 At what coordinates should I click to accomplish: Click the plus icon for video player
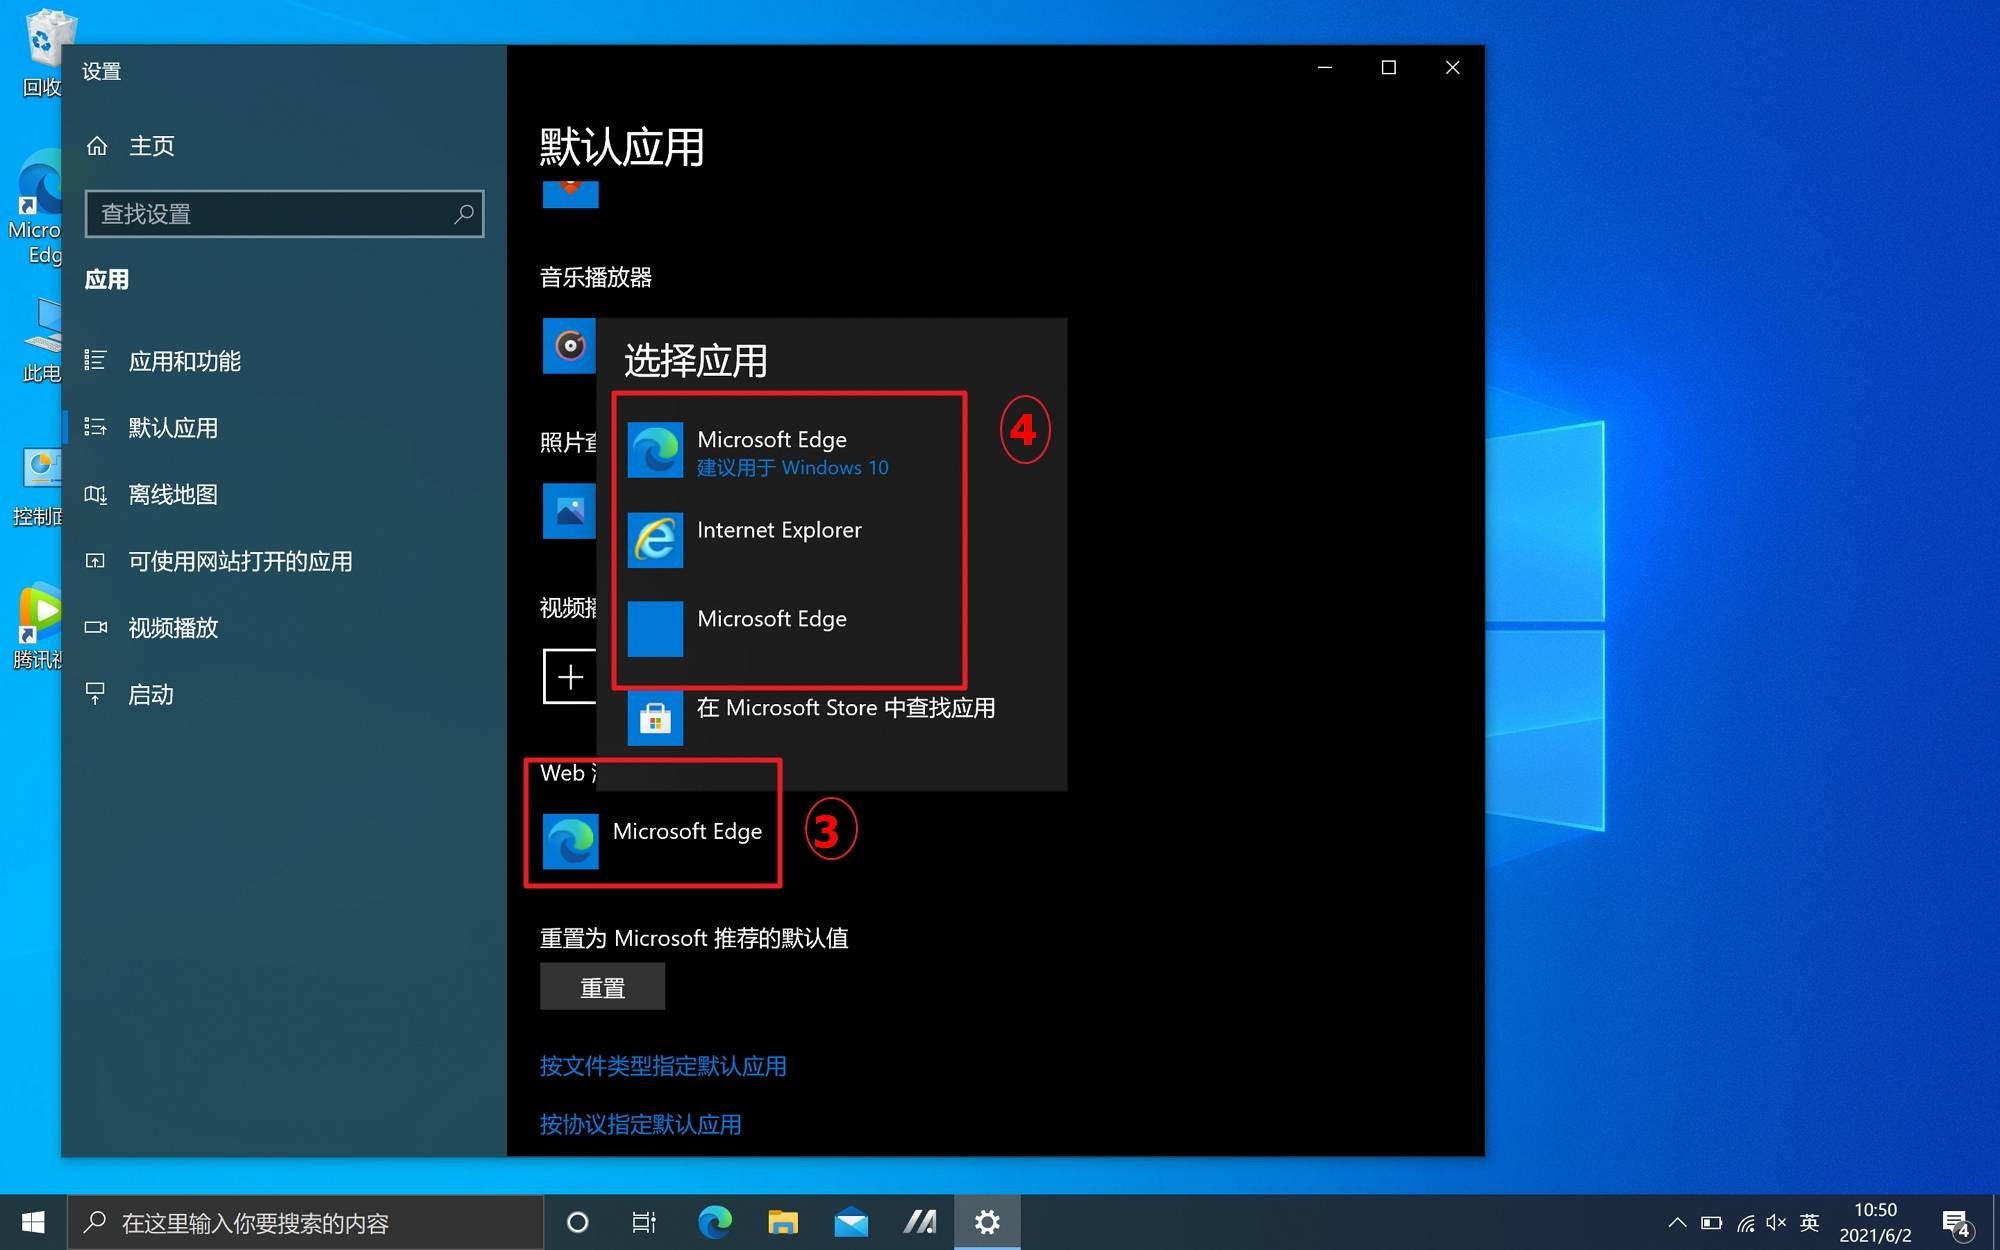(x=570, y=677)
